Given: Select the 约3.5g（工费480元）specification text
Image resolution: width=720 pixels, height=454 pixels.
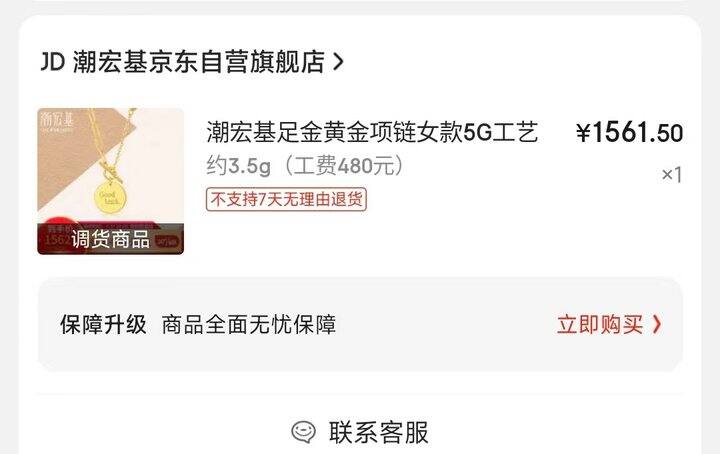Looking at the screenshot, I should tap(305, 166).
